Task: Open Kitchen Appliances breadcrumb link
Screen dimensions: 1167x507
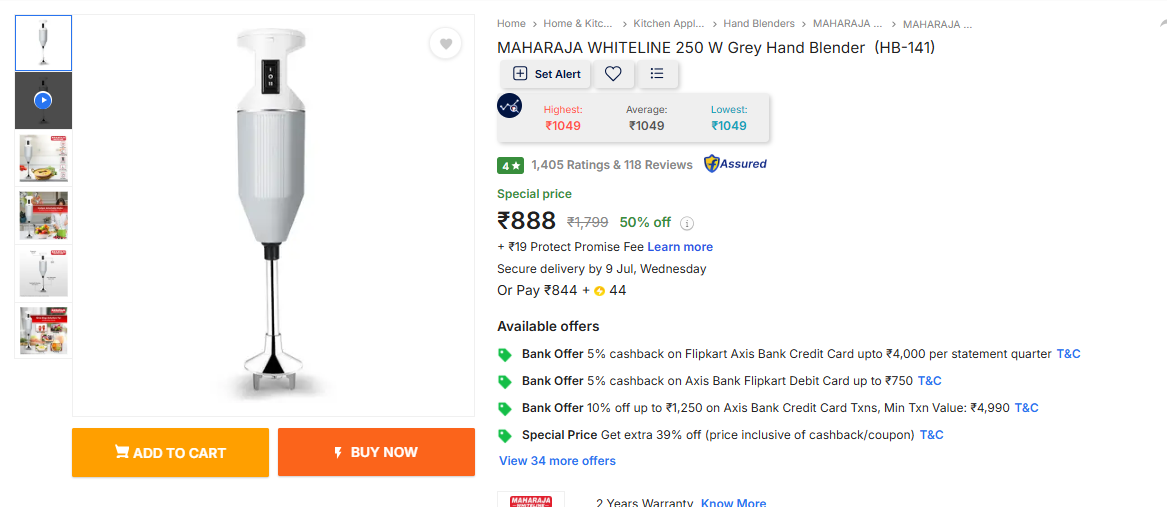Action: coord(669,23)
